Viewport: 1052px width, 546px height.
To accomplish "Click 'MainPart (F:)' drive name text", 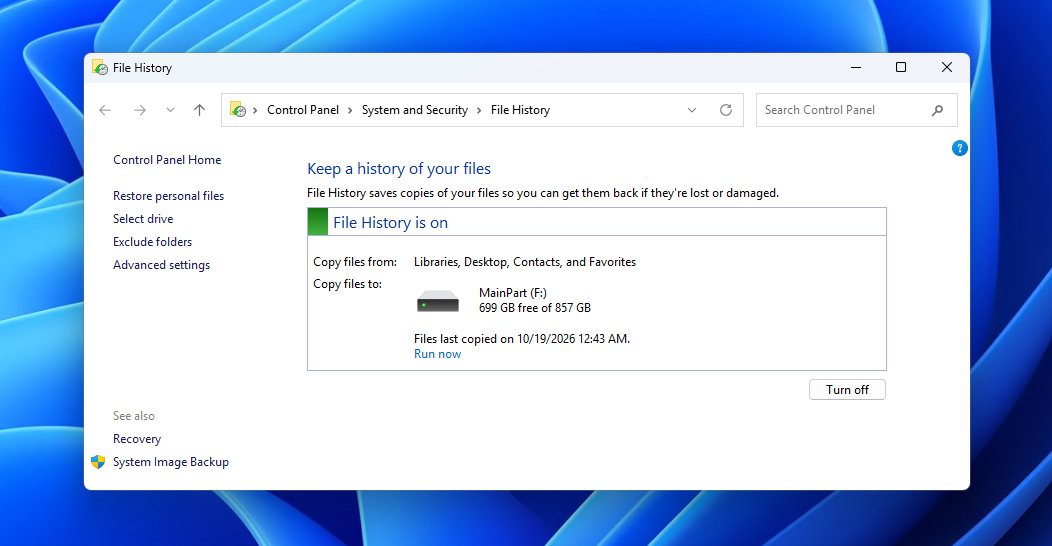I will coord(513,293).
